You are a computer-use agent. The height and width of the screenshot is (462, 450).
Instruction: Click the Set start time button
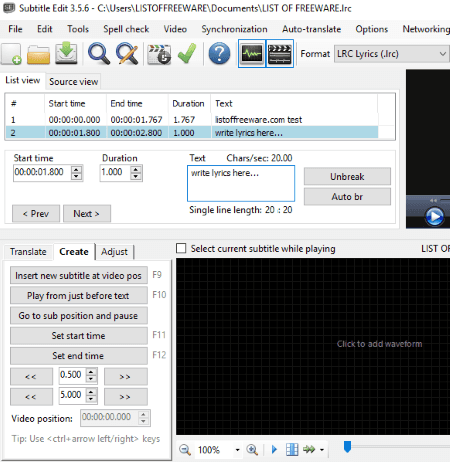(79, 335)
